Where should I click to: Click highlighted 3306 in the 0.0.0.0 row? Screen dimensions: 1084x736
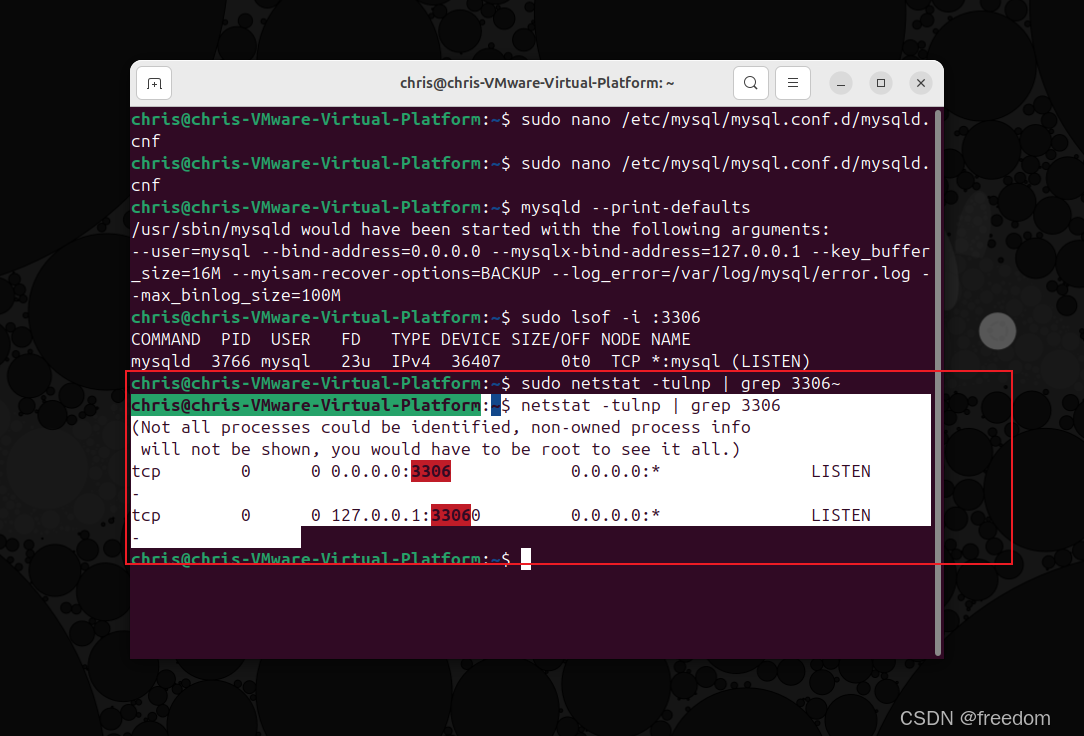[x=431, y=471]
